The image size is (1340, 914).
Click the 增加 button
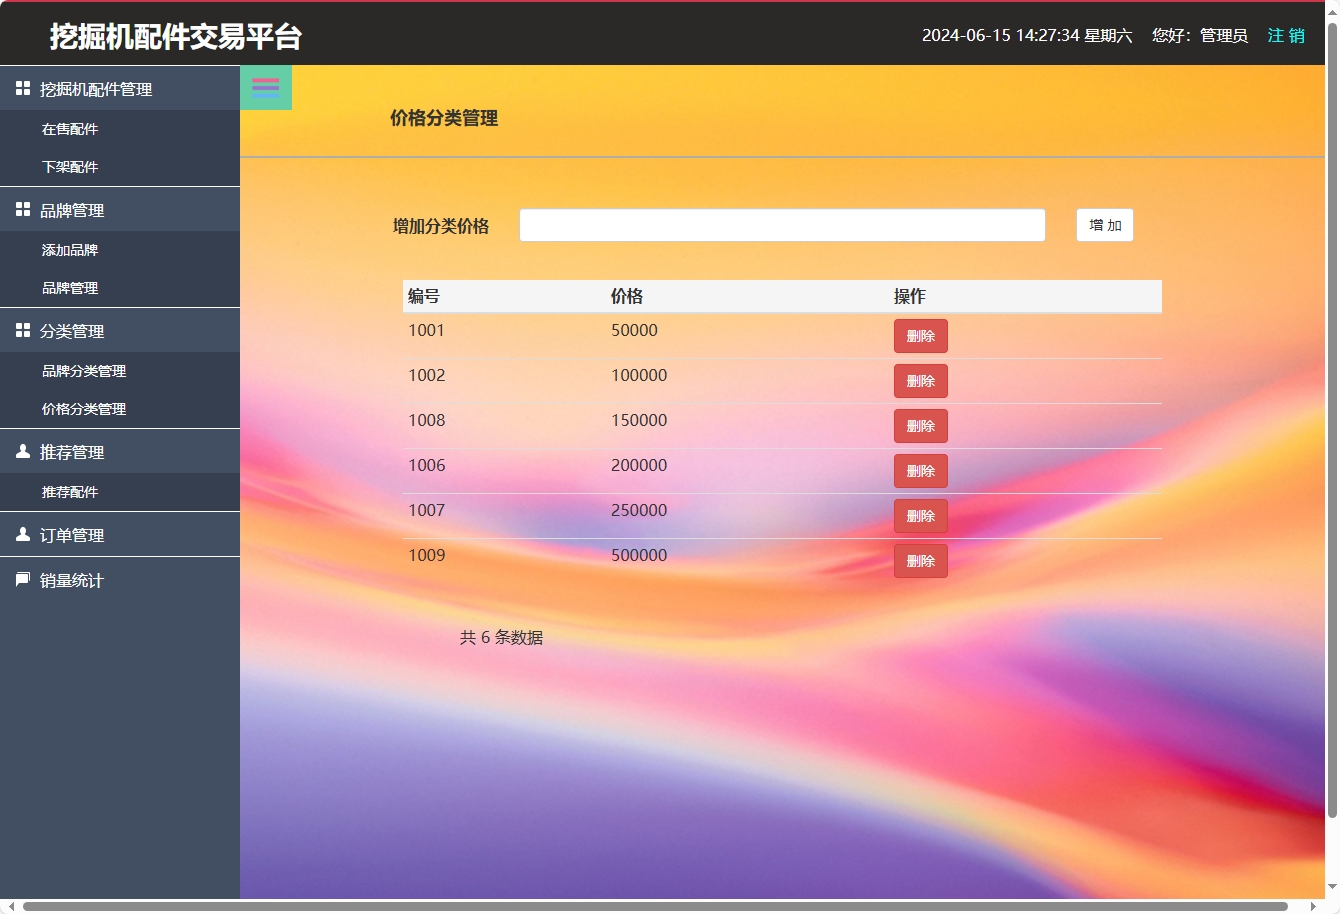click(x=1104, y=225)
